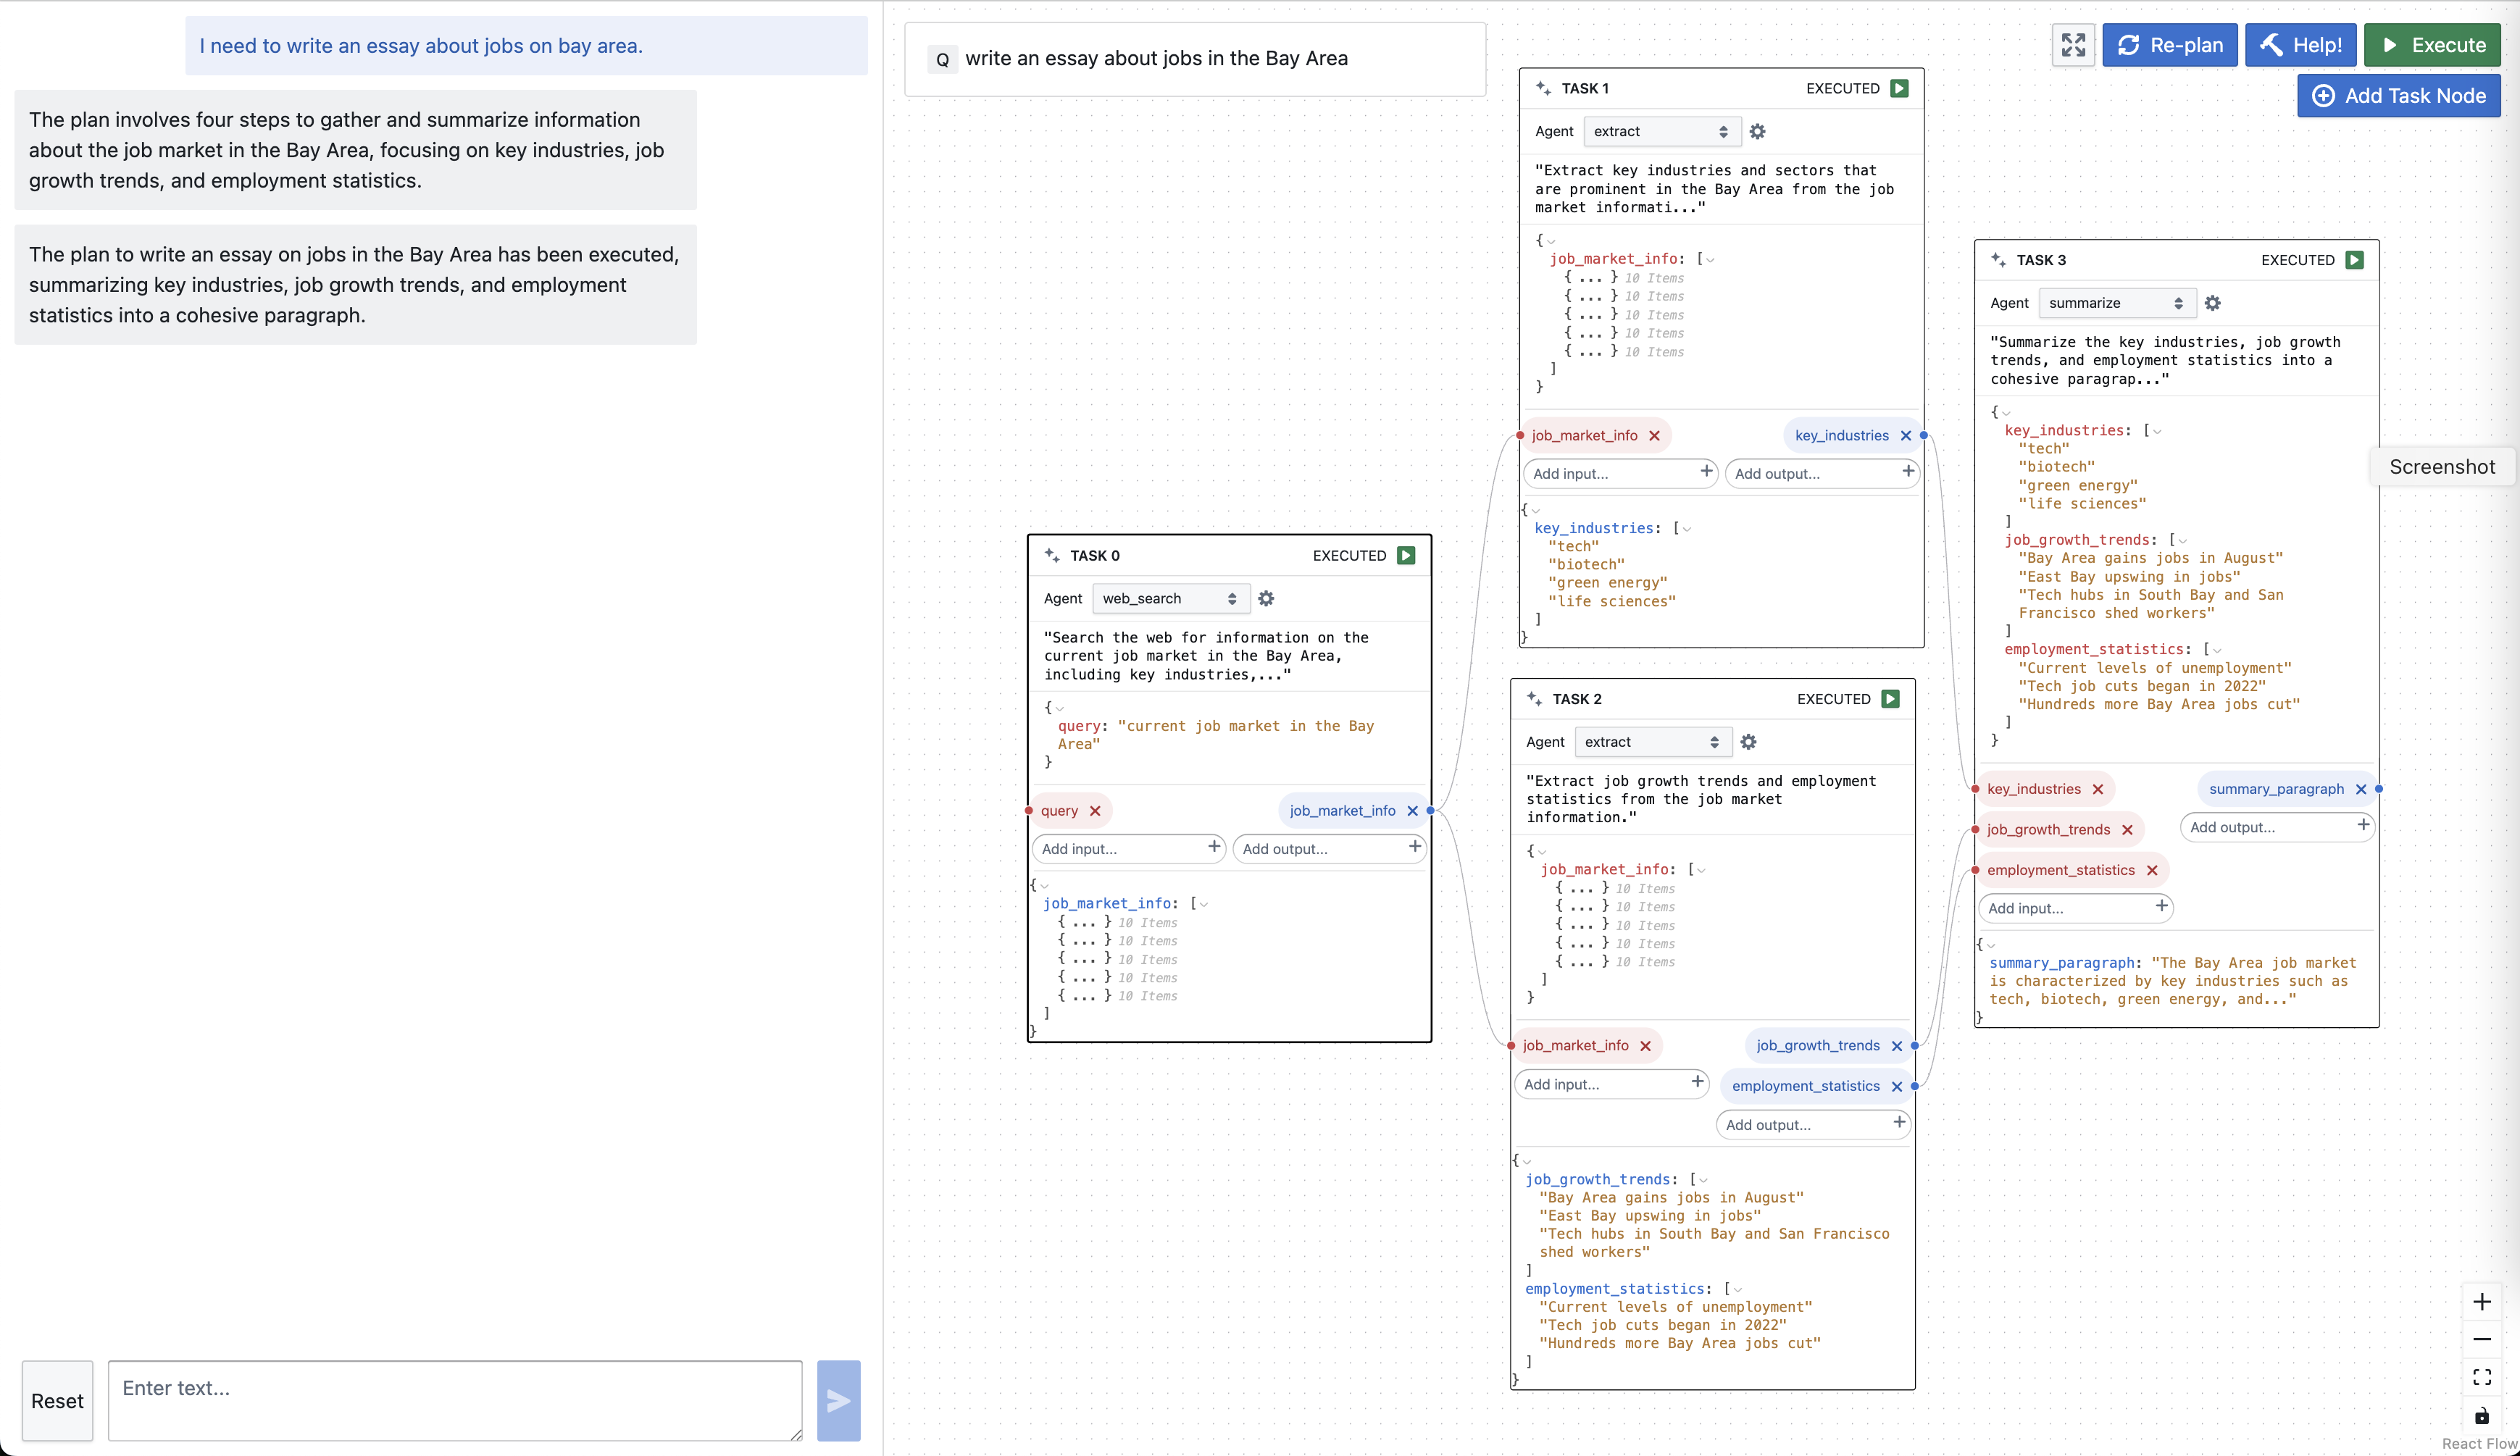Click the zoom in plus control

point(2481,1301)
